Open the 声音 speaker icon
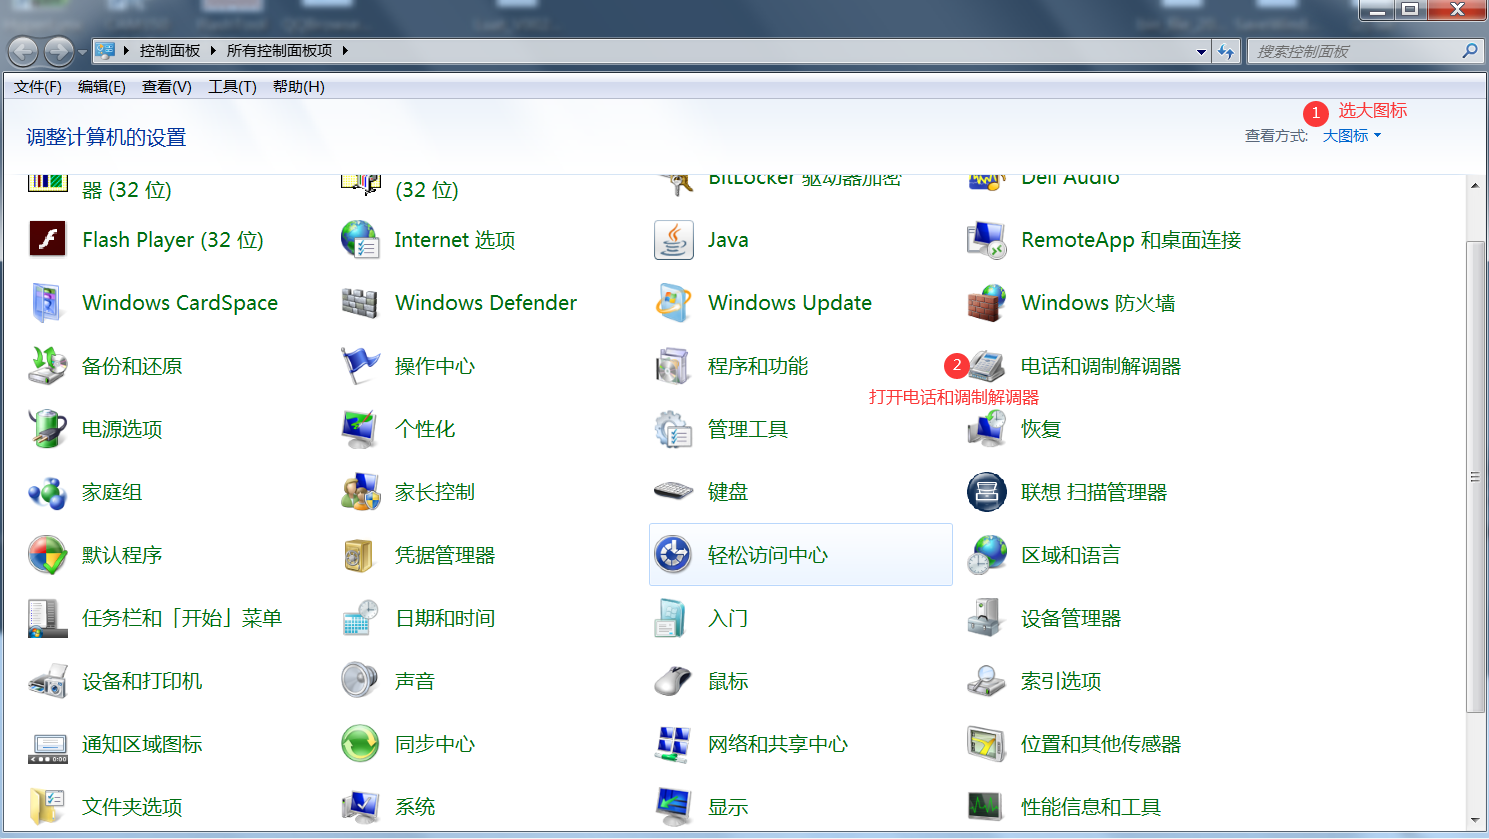This screenshot has width=1489, height=839. 360,681
